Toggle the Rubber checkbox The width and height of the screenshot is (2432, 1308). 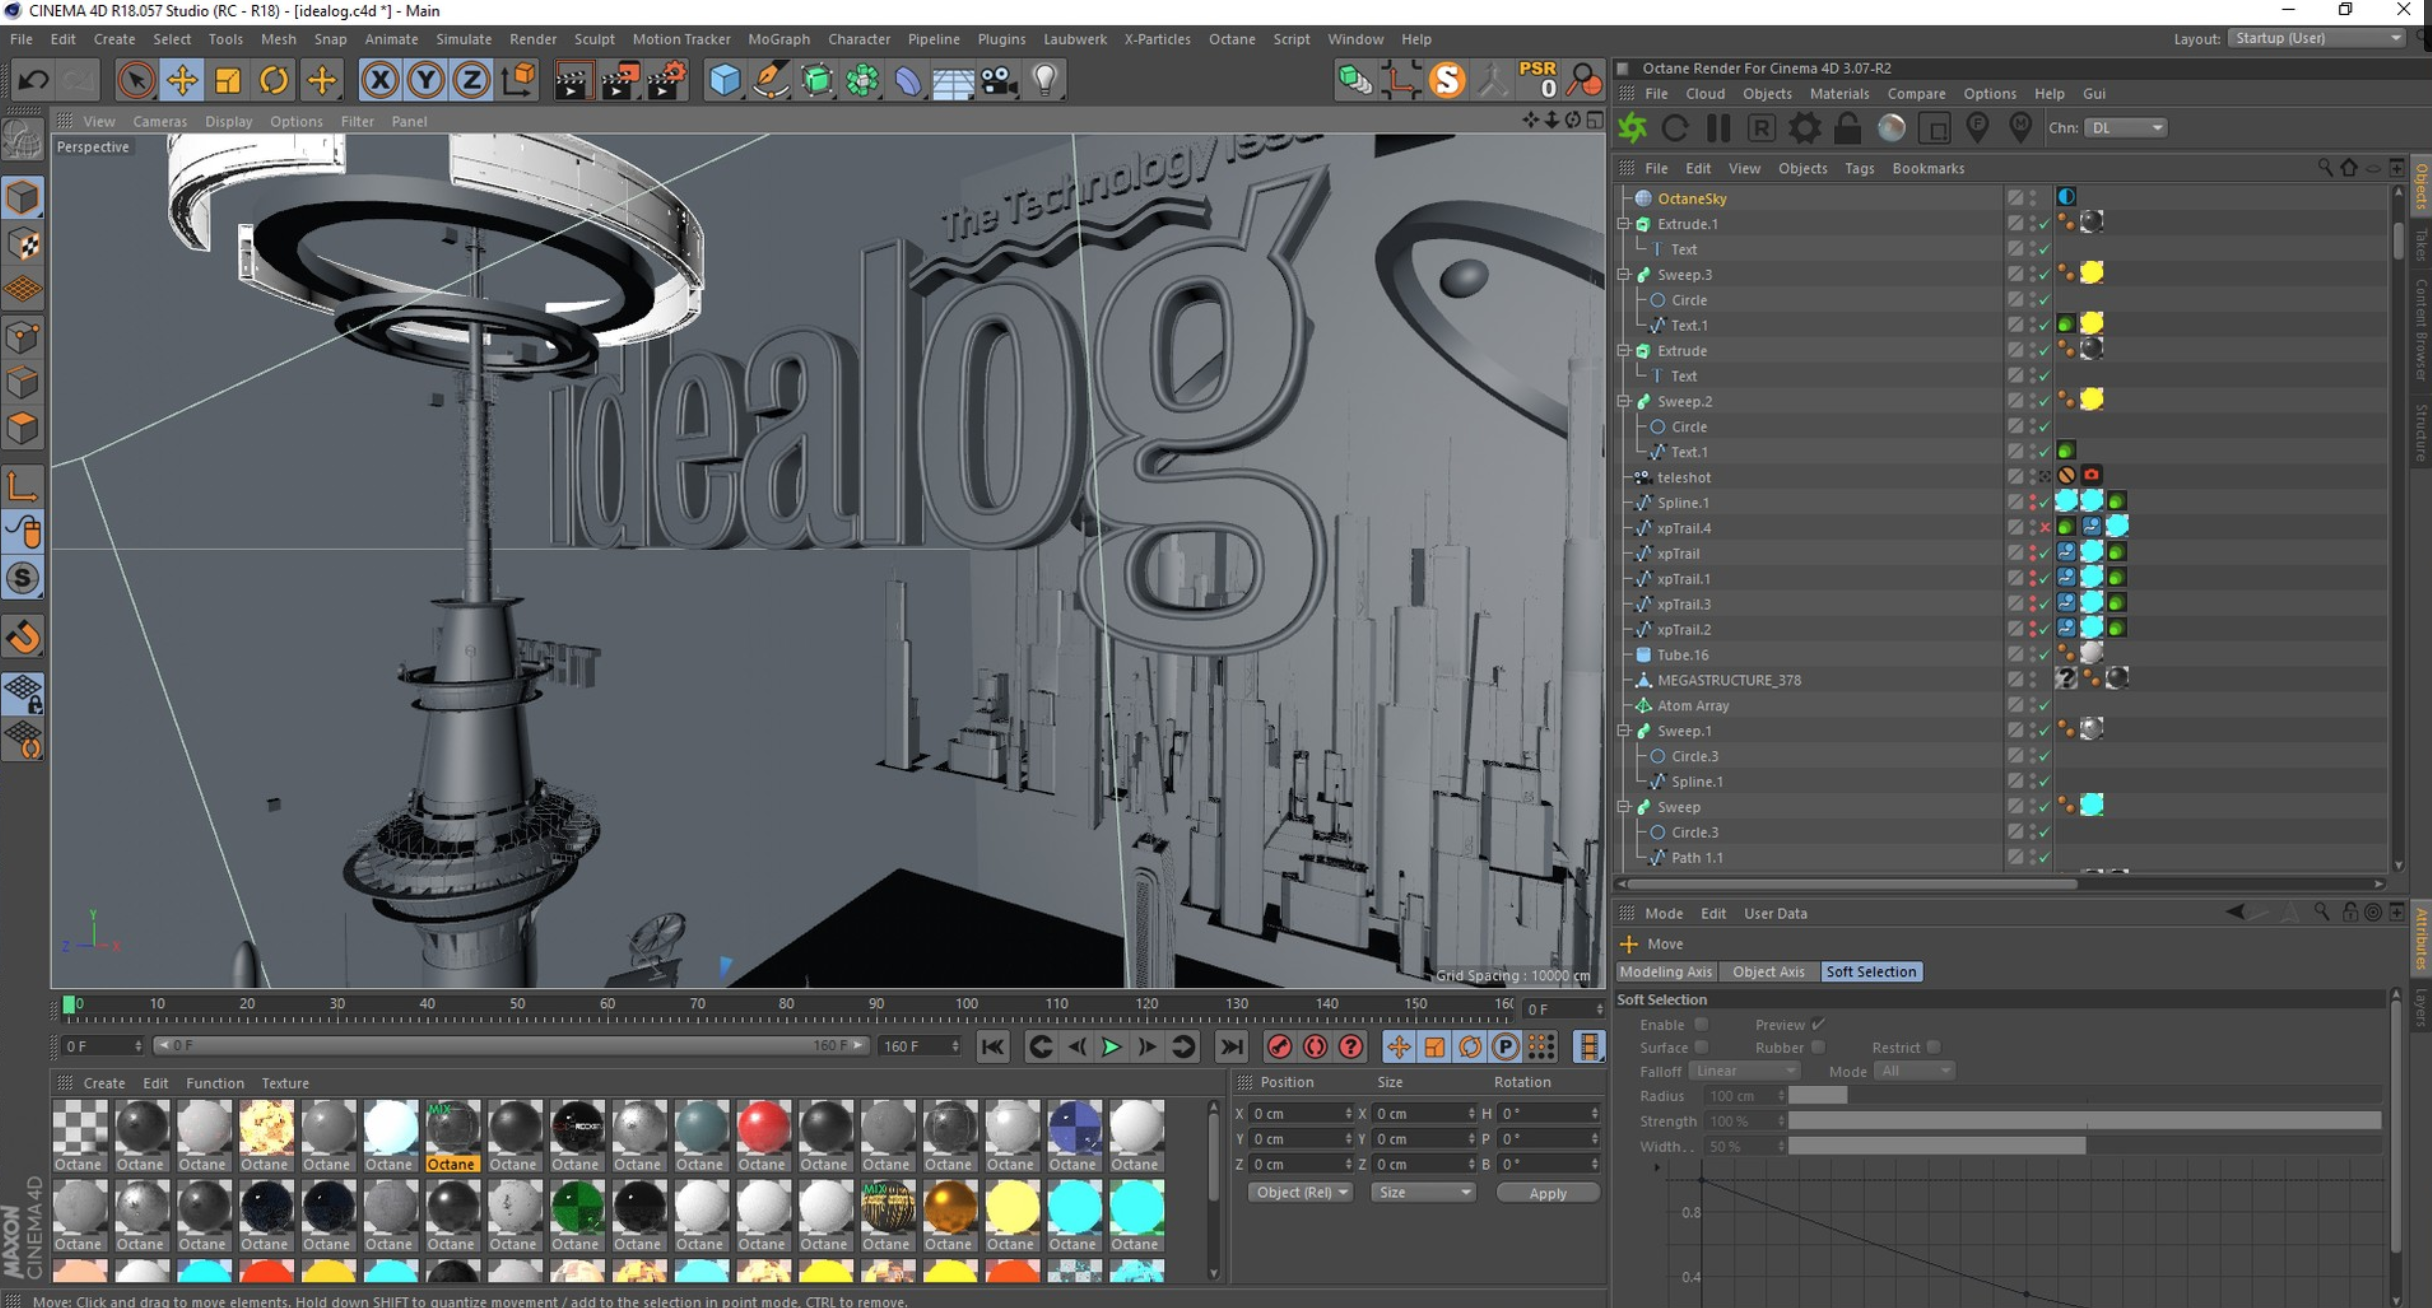(1818, 1047)
